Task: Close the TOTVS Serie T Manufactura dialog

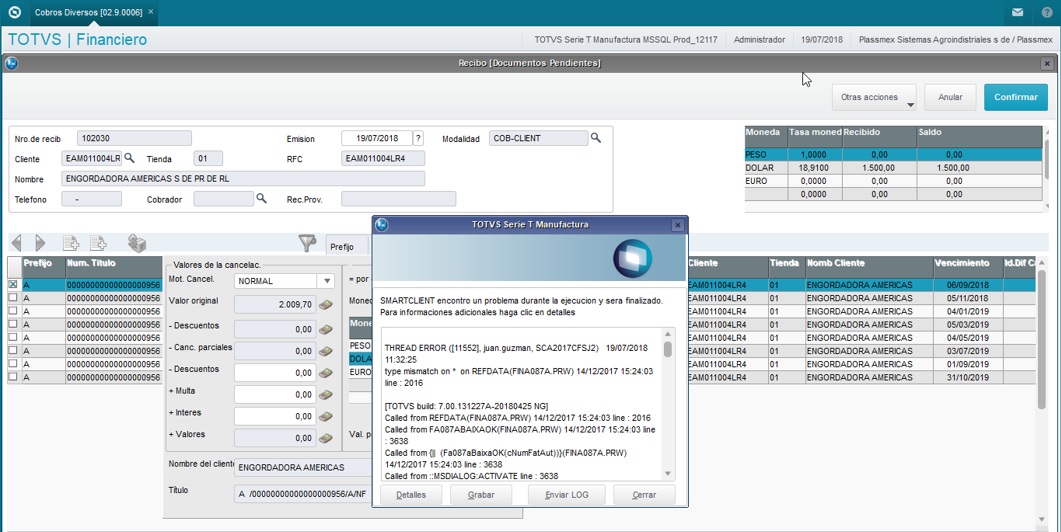Action: click(677, 225)
